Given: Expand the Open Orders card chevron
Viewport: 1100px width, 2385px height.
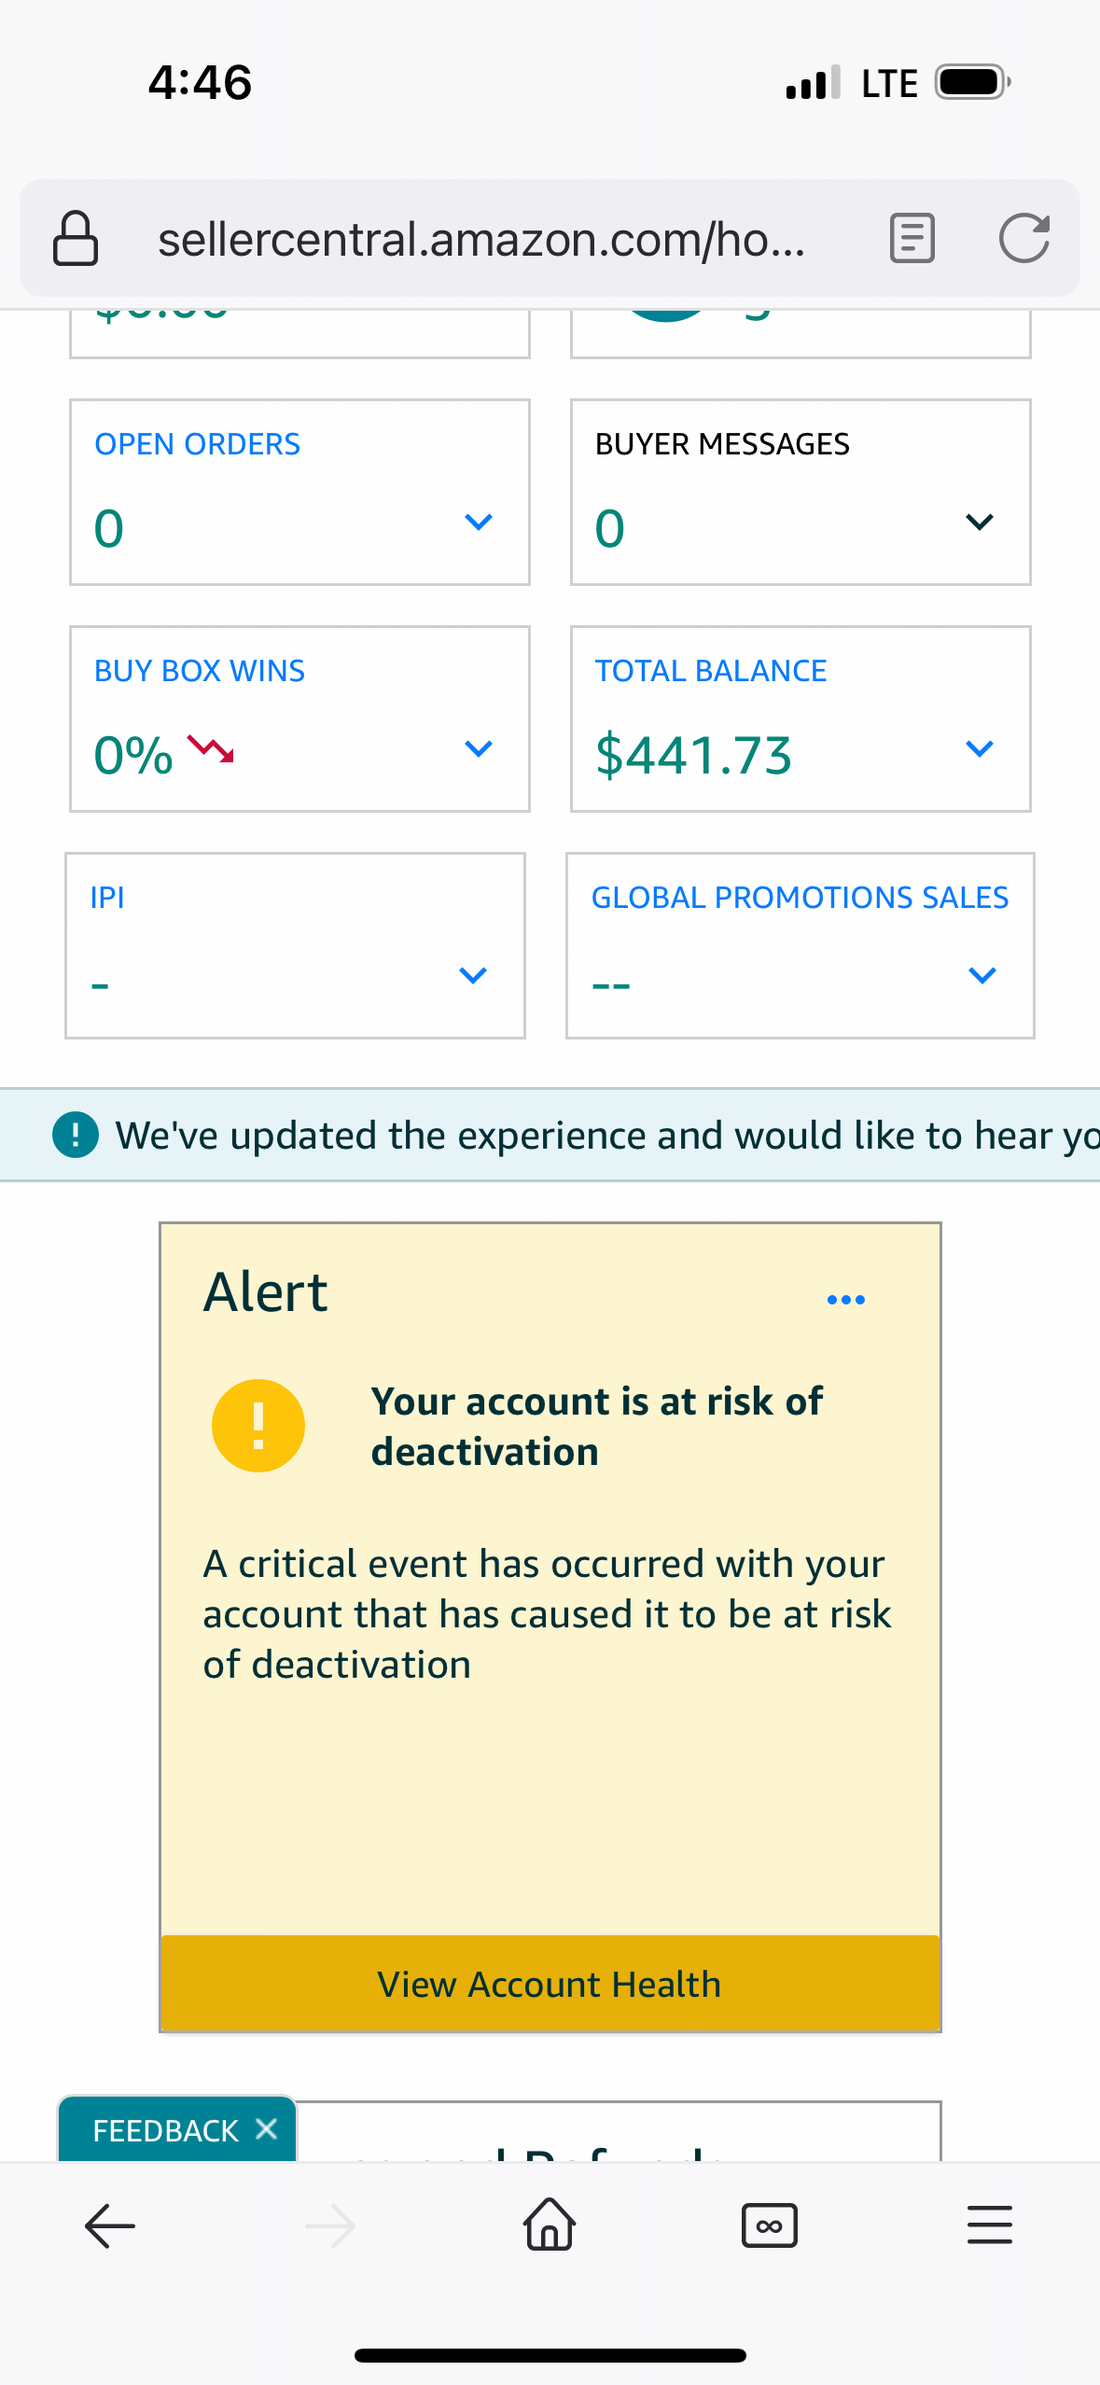Looking at the screenshot, I should 479,522.
